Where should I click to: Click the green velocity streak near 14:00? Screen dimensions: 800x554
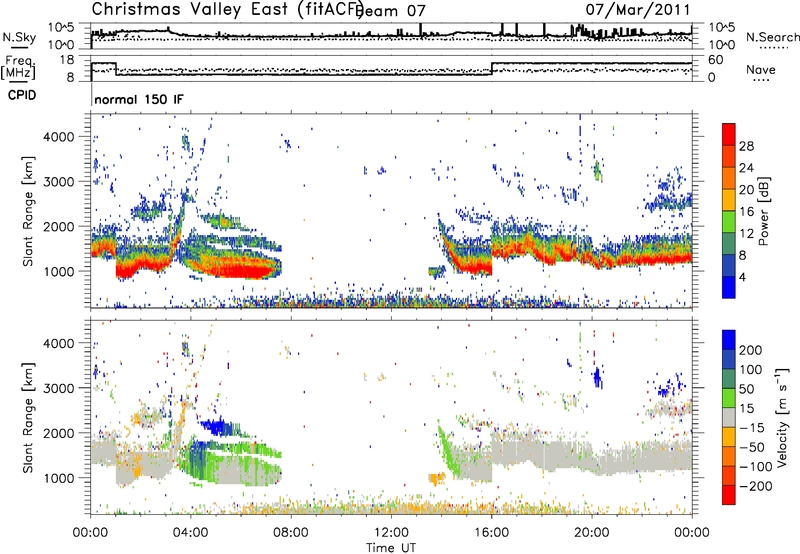coord(447,448)
